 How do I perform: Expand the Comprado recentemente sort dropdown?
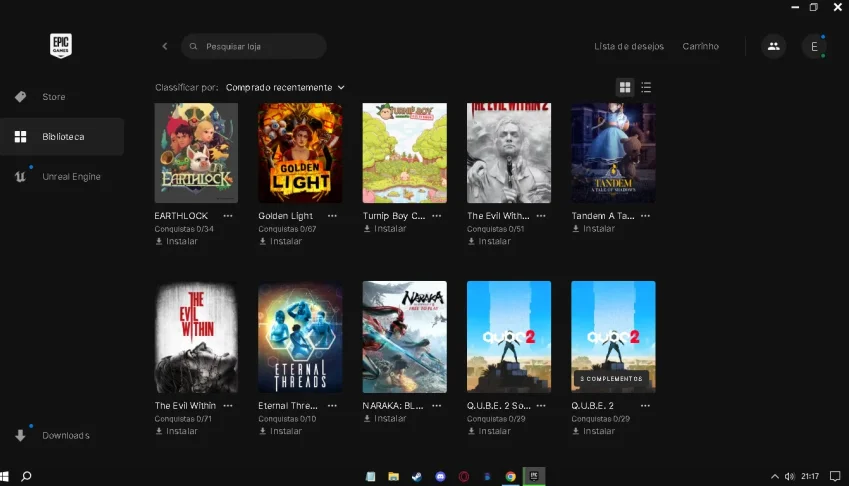(x=285, y=88)
